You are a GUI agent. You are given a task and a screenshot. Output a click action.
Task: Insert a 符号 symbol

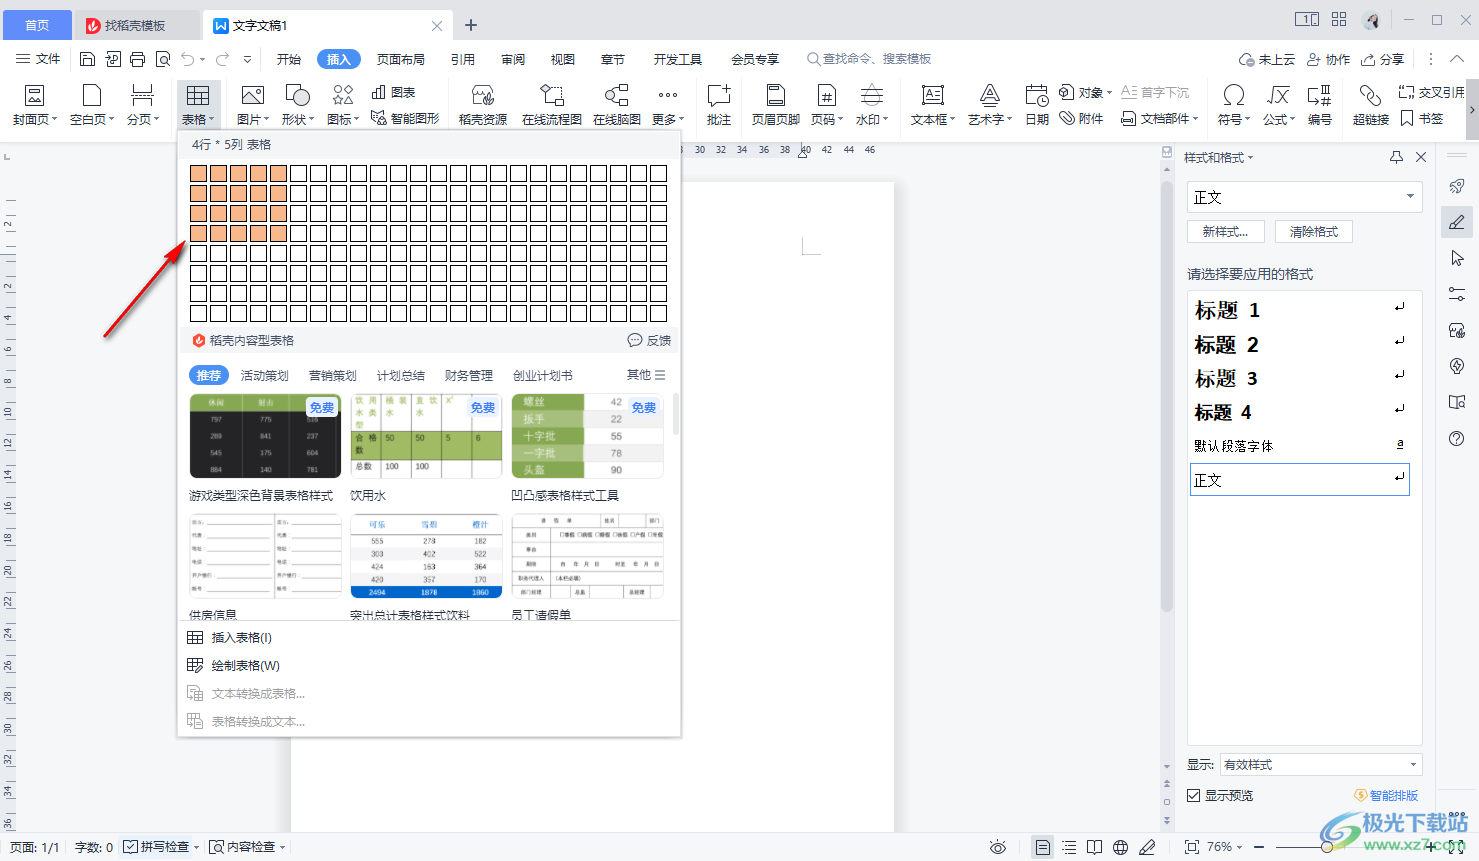1234,105
